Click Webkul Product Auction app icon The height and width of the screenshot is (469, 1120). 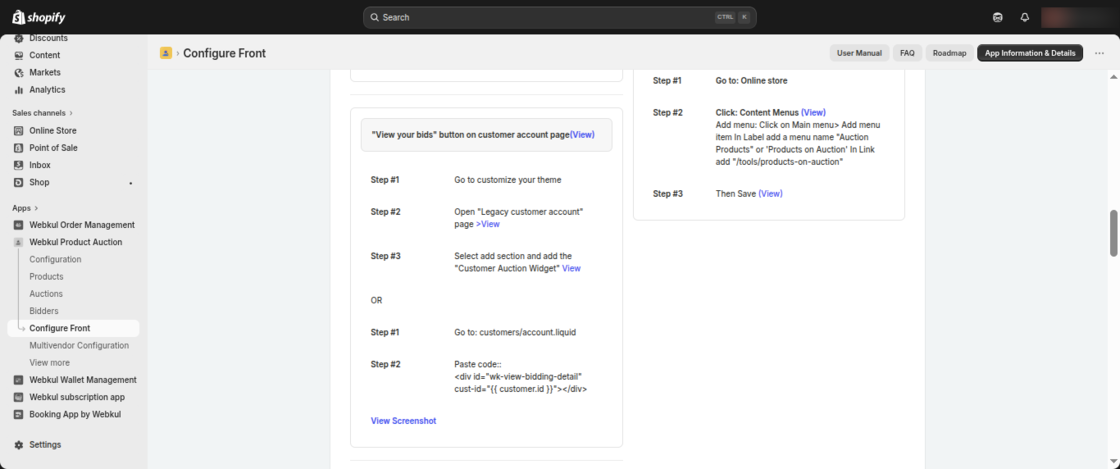point(19,242)
